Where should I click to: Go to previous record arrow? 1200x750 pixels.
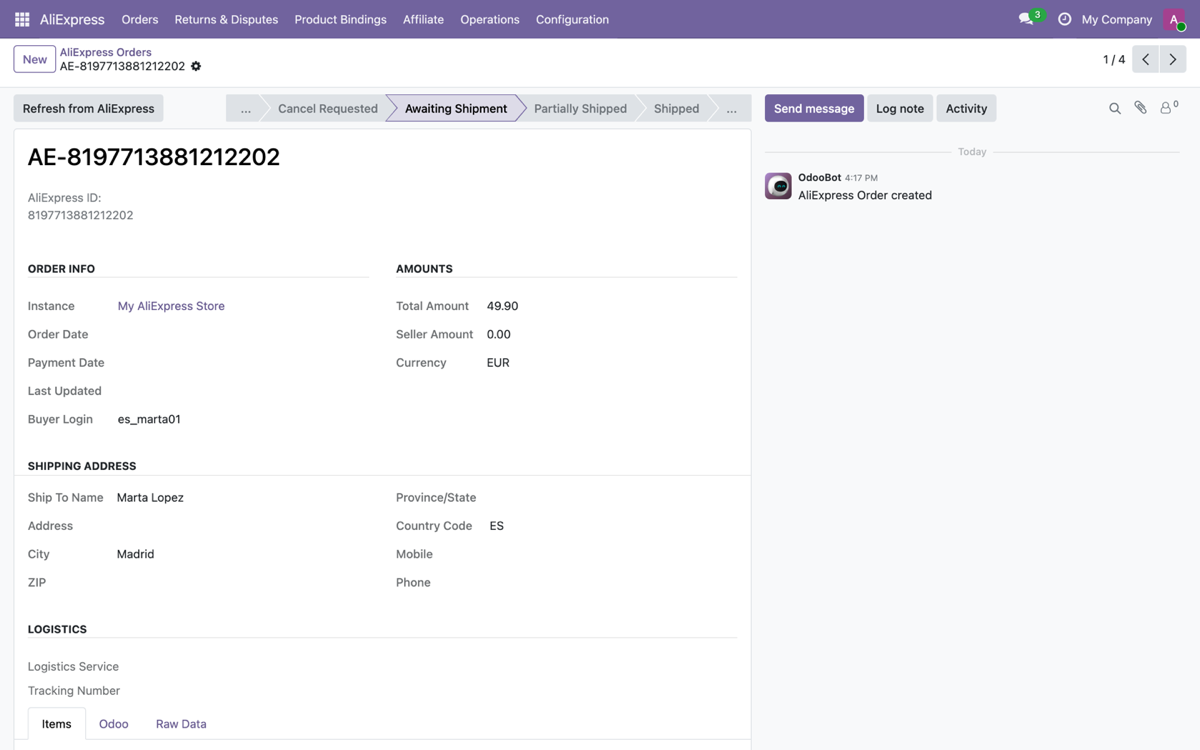click(x=1146, y=60)
